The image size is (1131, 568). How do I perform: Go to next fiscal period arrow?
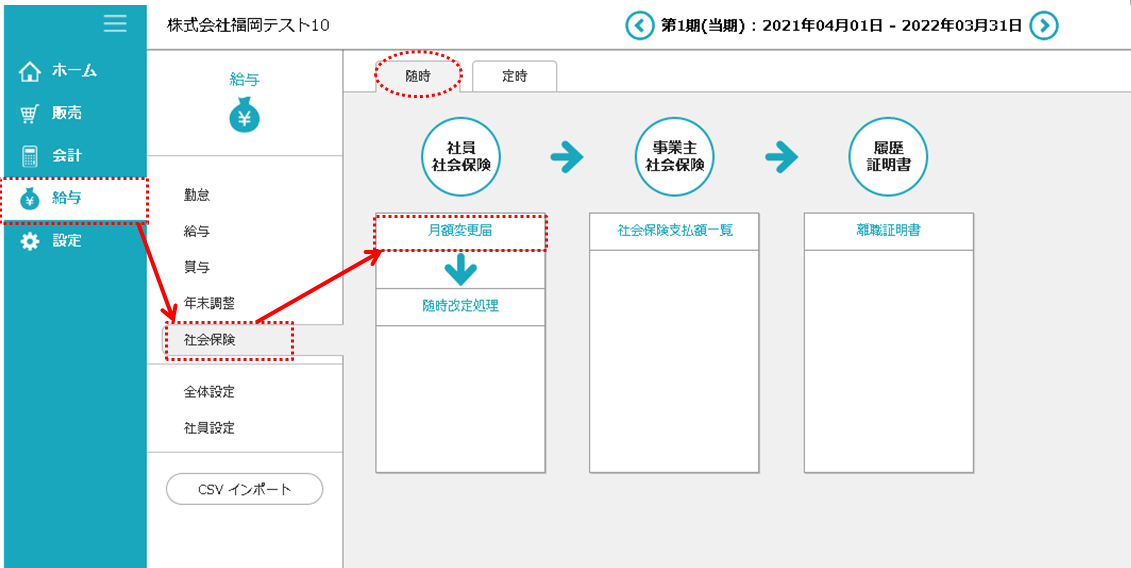(x=1044, y=25)
